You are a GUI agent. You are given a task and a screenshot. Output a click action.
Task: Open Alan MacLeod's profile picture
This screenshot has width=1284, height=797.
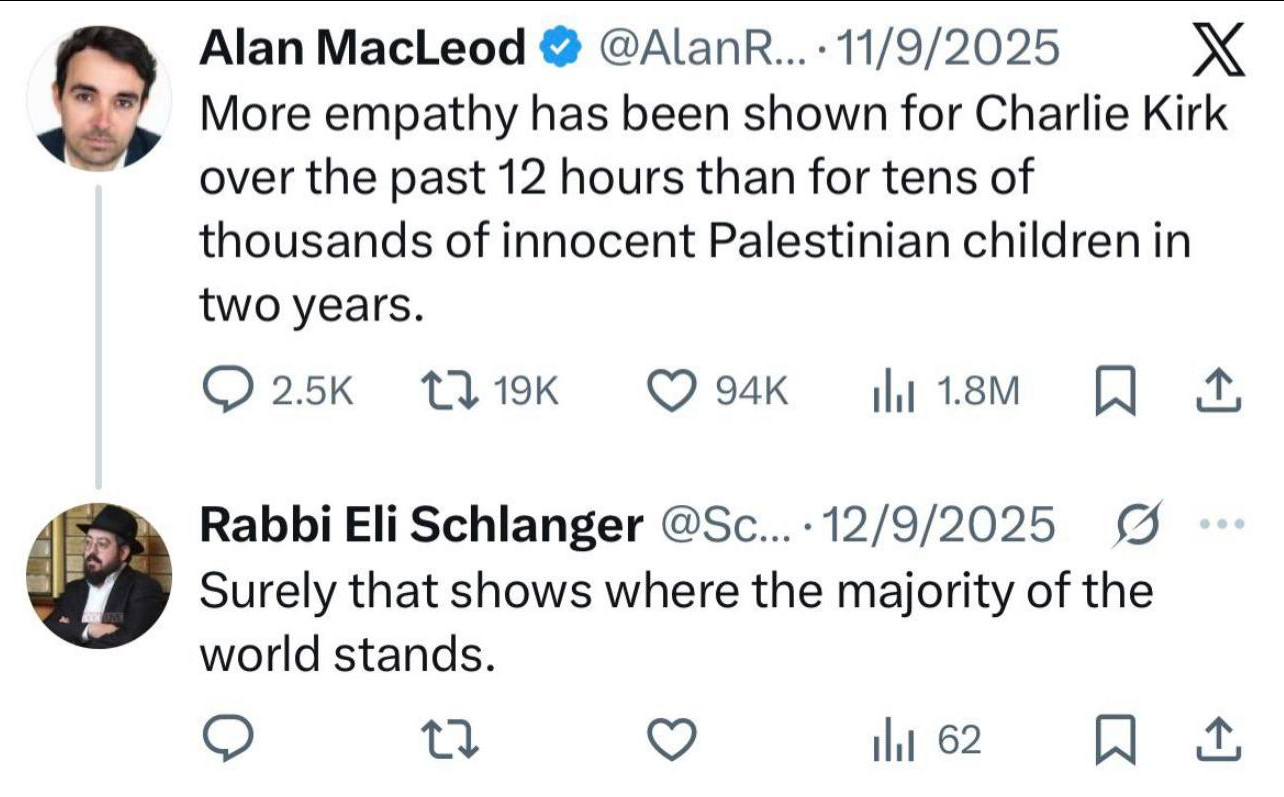(x=99, y=100)
